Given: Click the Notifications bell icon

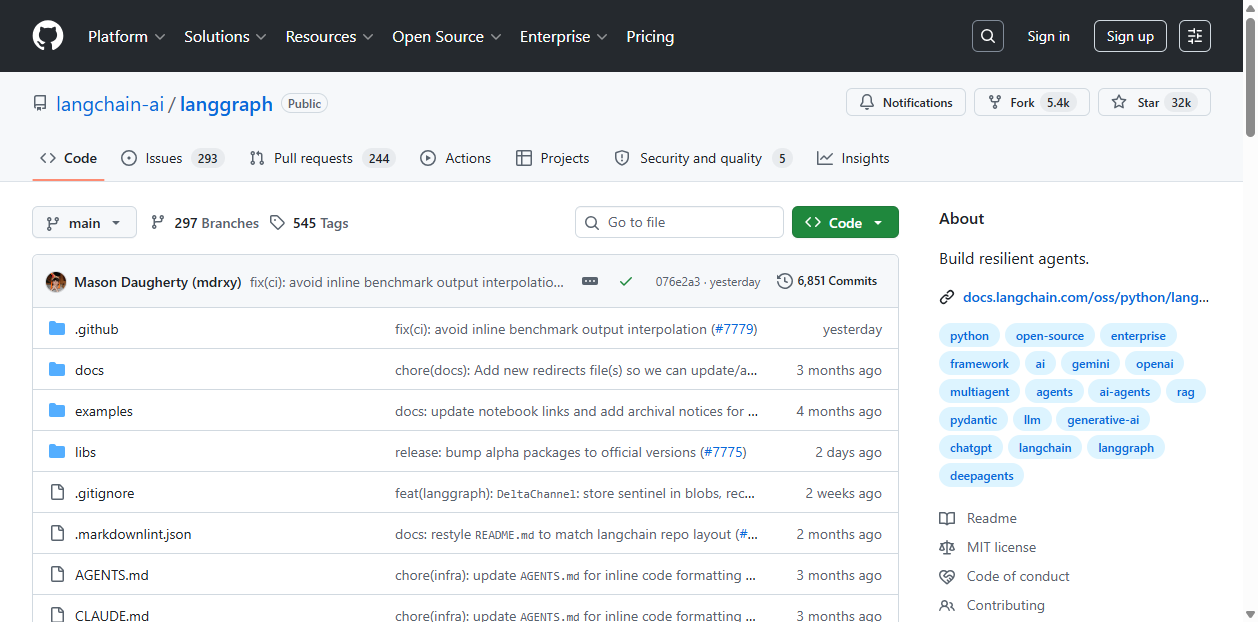Looking at the screenshot, I should [x=866, y=103].
